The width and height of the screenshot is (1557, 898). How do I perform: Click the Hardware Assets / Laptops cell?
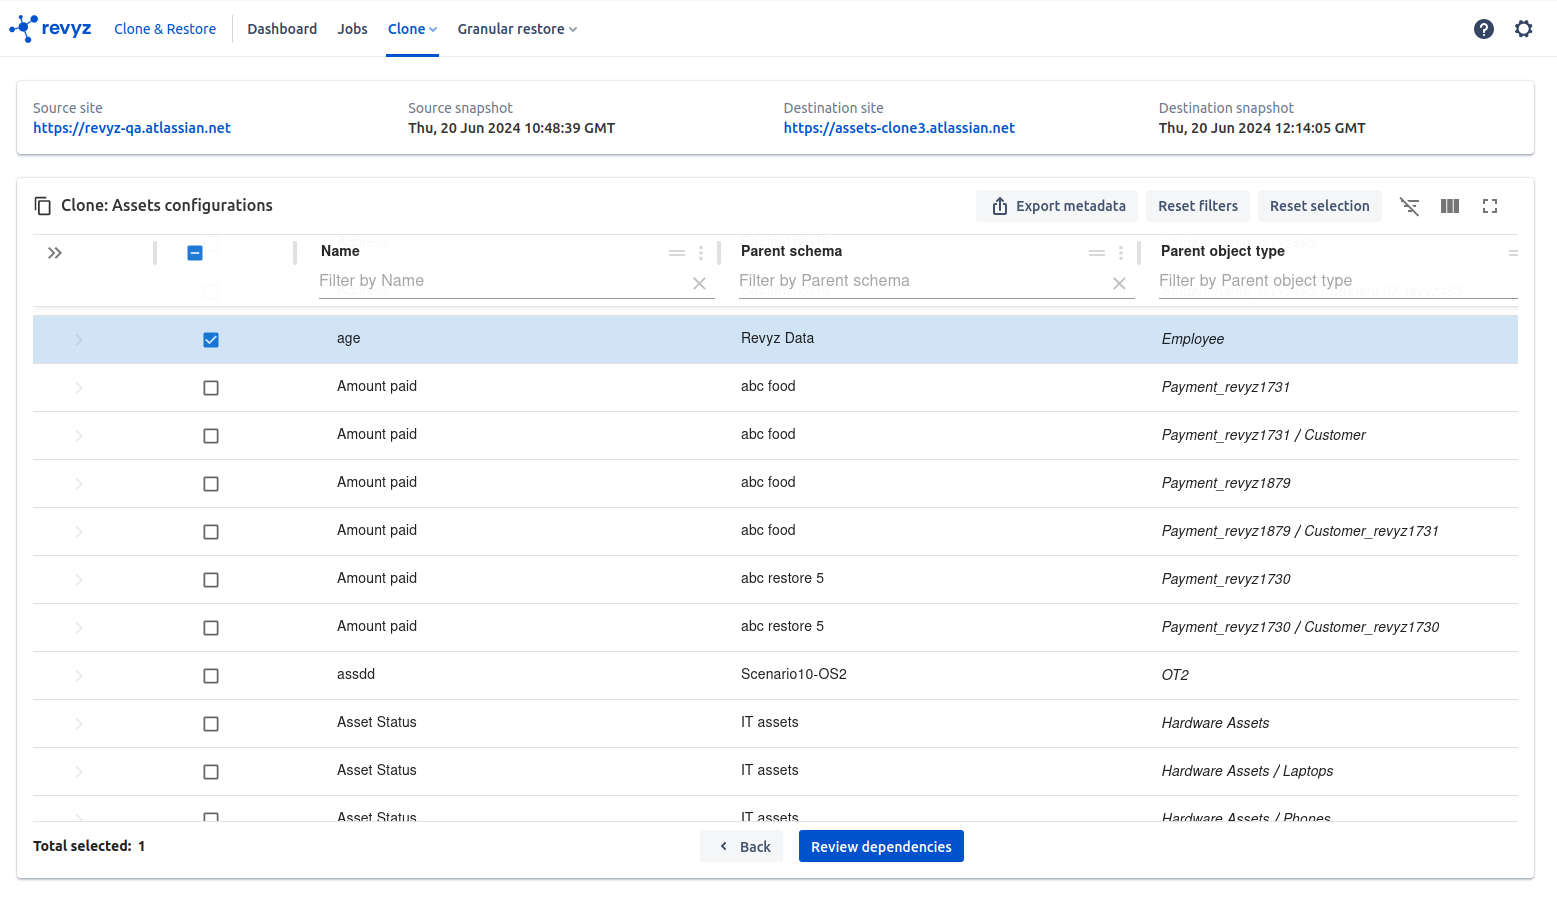point(1247,771)
